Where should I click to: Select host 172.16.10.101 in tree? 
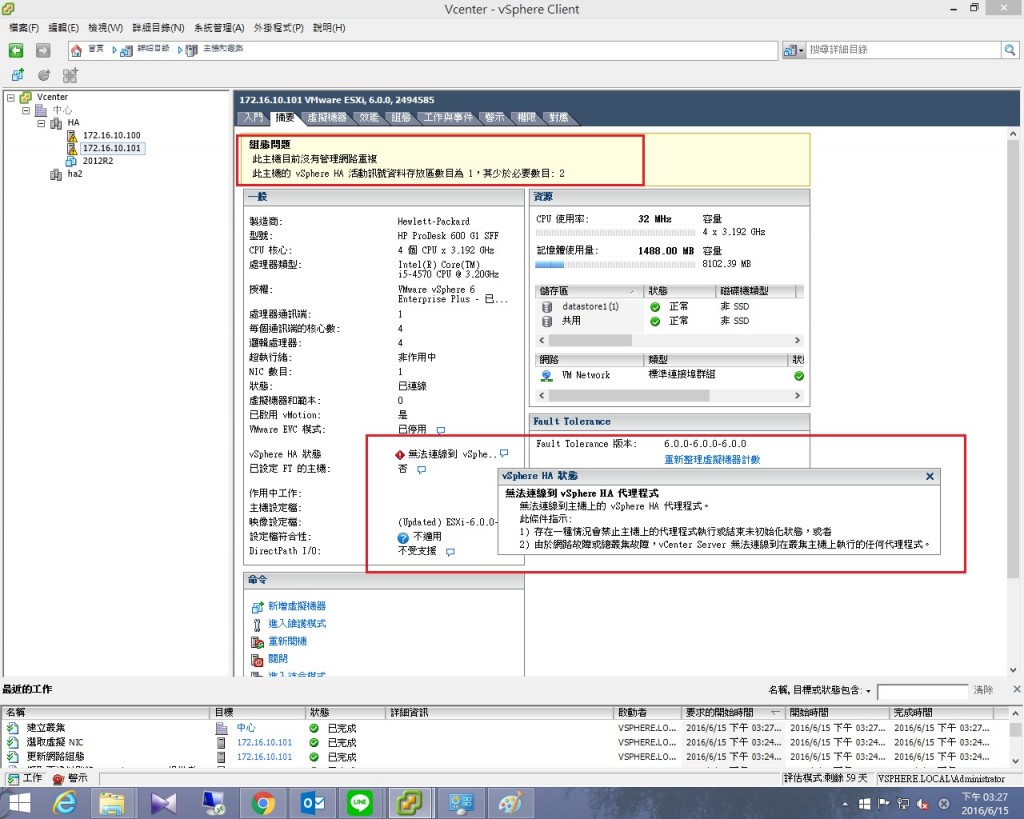[112, 148]
